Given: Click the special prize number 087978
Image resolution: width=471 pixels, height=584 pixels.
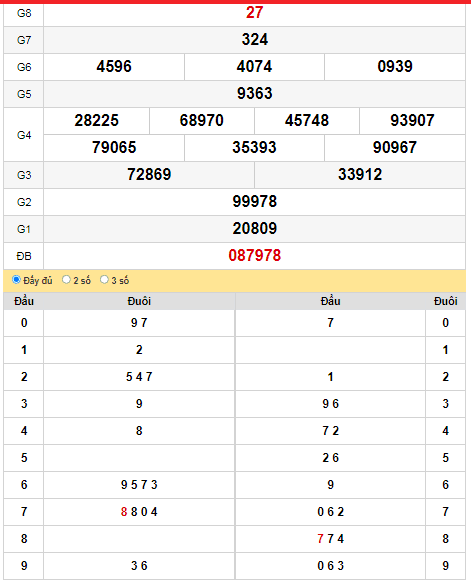Looking at the screenshot, I should point(255,256).
